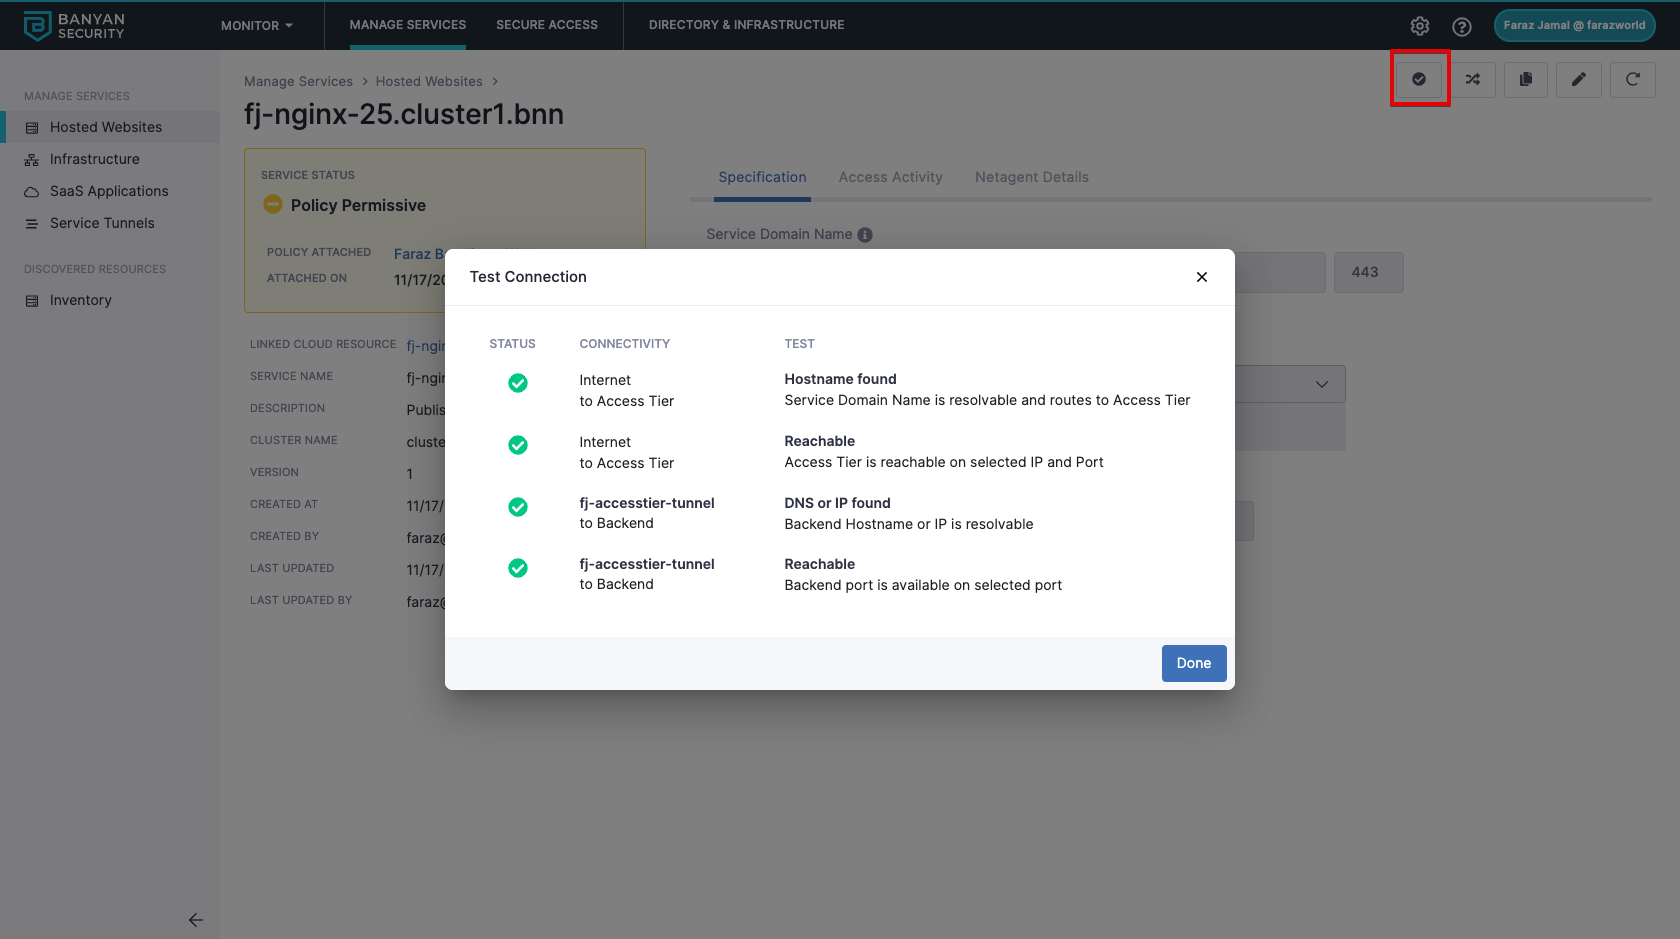The width and height of the screenshot is (1680, 939).
Task: Click the shuffle arrows toolbar icon
Action: click(1473, 79)
